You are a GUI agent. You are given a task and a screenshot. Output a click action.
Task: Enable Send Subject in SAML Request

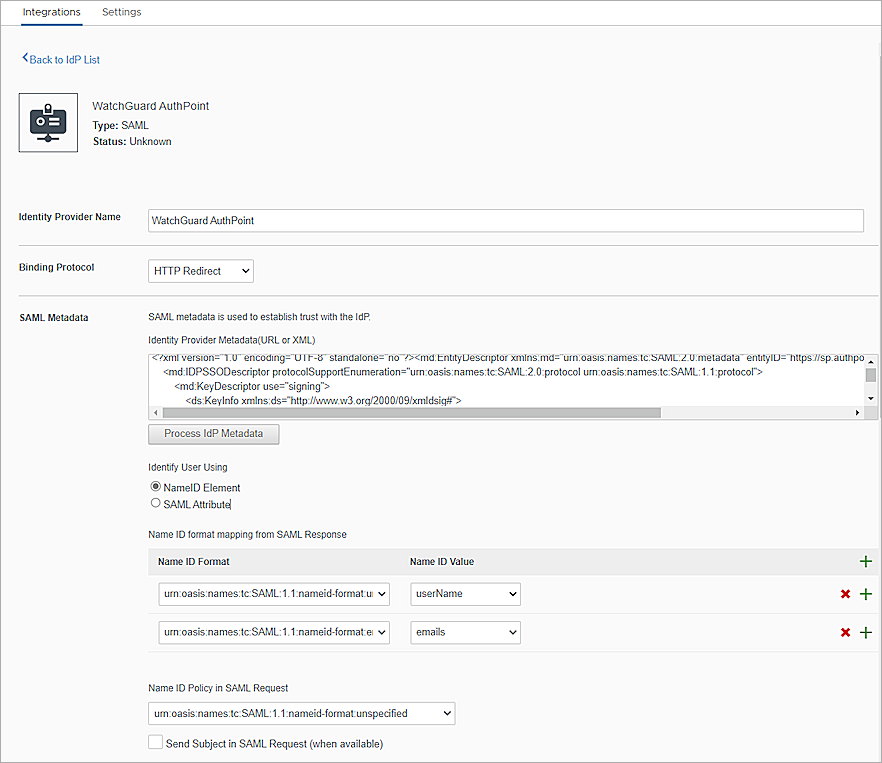(x=155, y=741)
